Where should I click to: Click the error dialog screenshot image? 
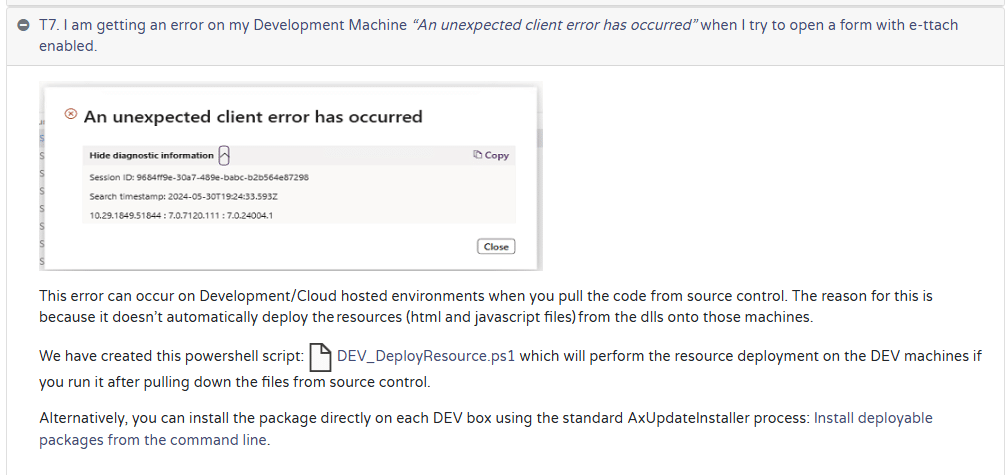coord(290,200)
